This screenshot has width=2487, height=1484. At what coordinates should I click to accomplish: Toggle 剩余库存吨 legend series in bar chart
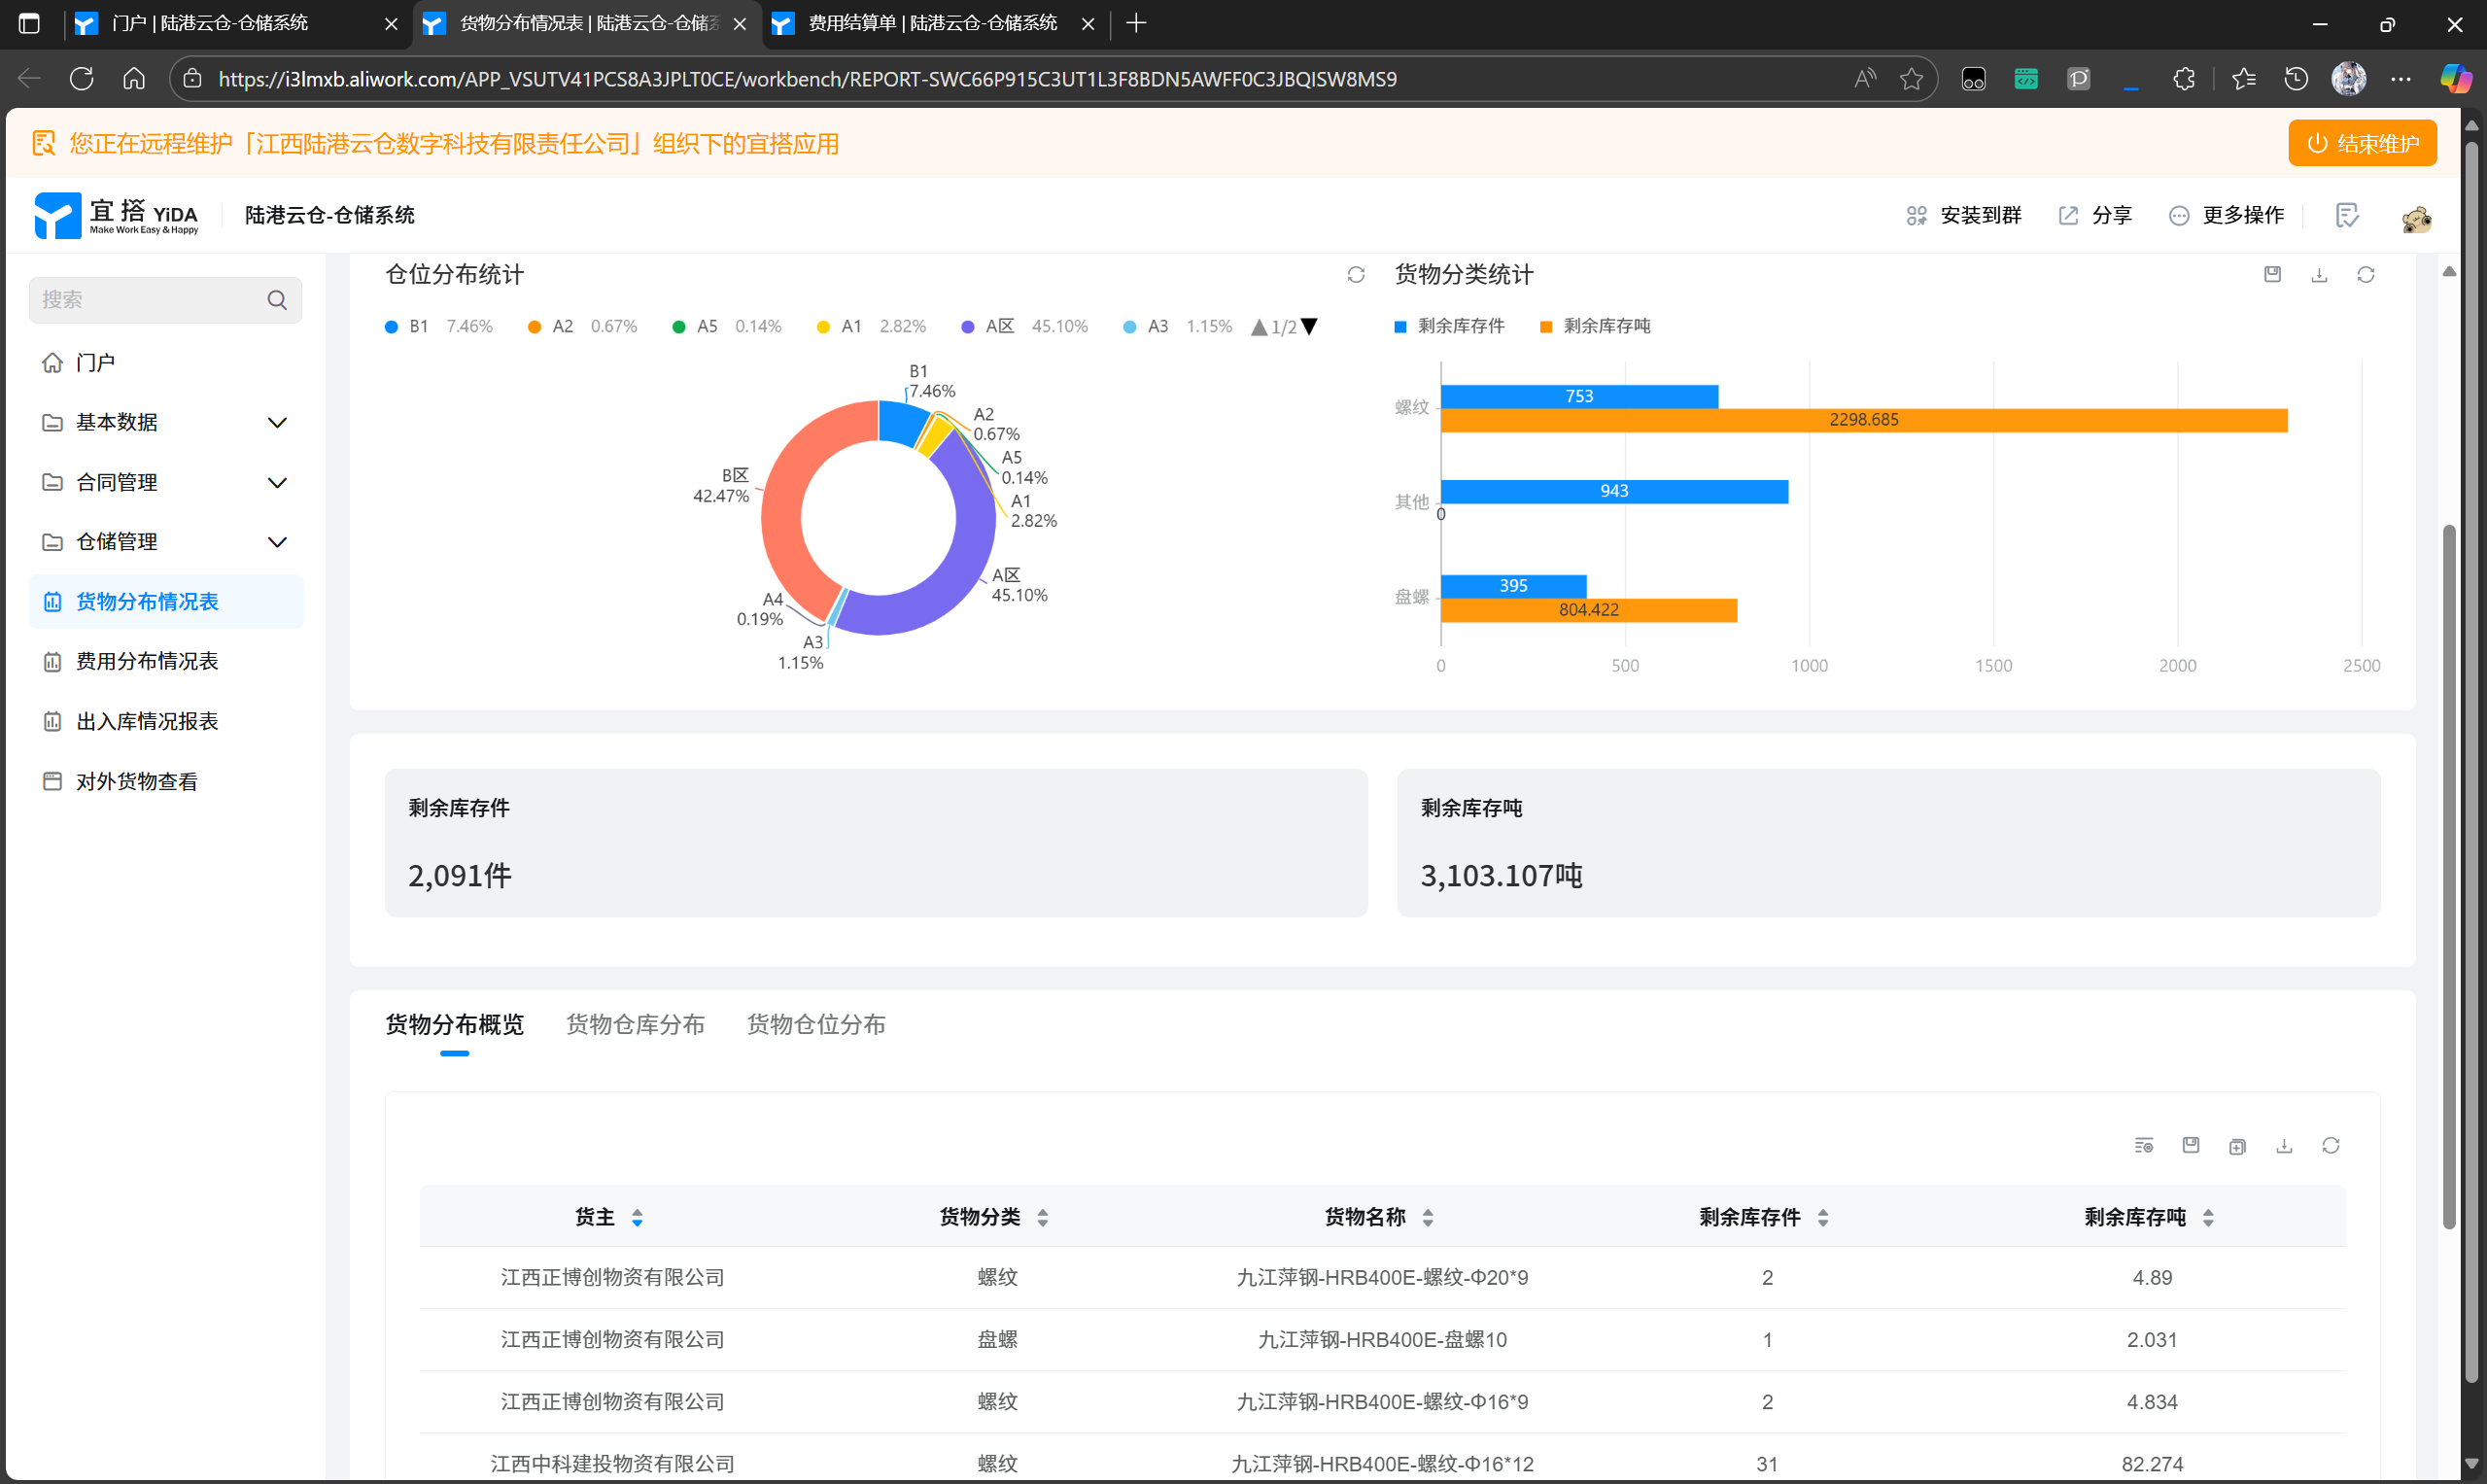1595,327
